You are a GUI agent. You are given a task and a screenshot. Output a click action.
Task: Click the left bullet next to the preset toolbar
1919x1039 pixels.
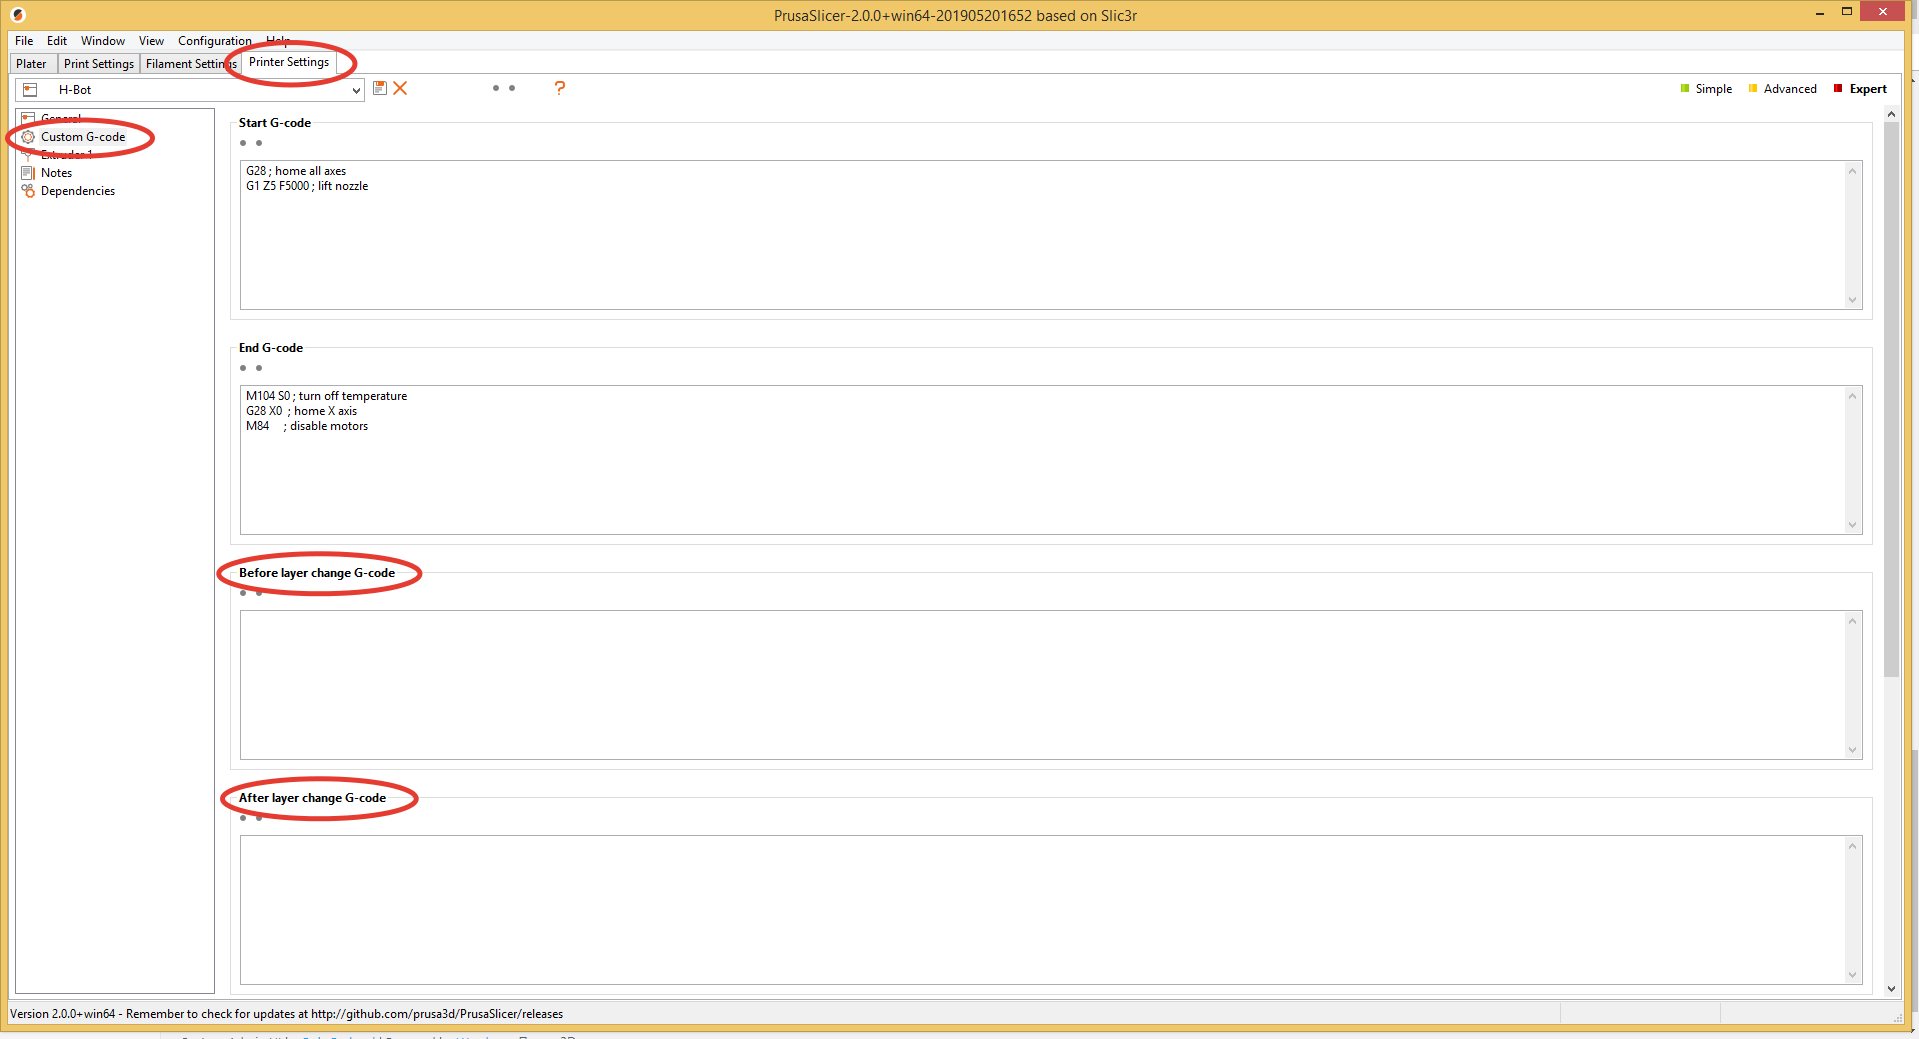coord(496,88)
